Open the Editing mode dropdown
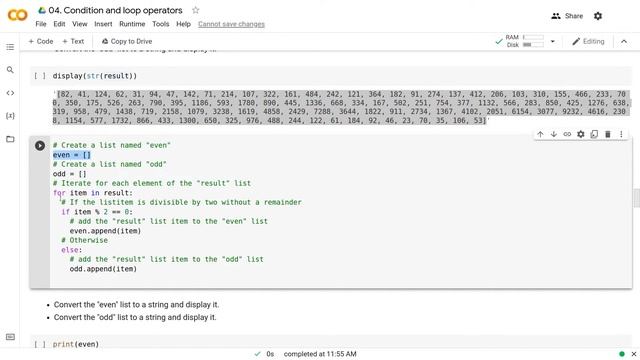Viewport: 640px width, 360px height. (x=588, y=41)
